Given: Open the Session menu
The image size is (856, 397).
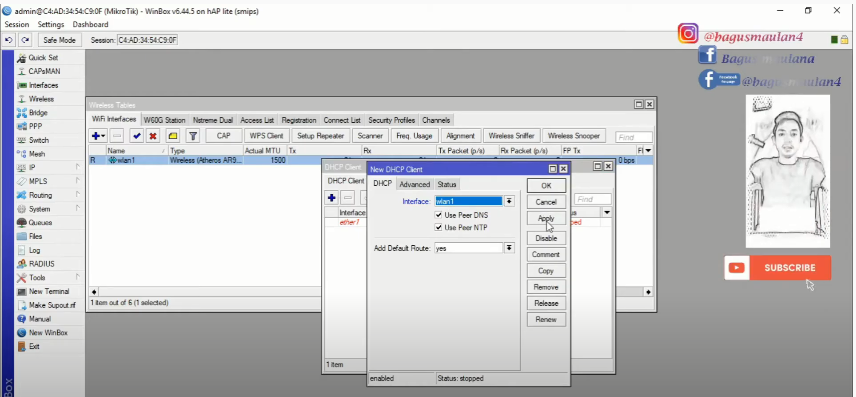Looking at the screenshot, I should 17,25.
